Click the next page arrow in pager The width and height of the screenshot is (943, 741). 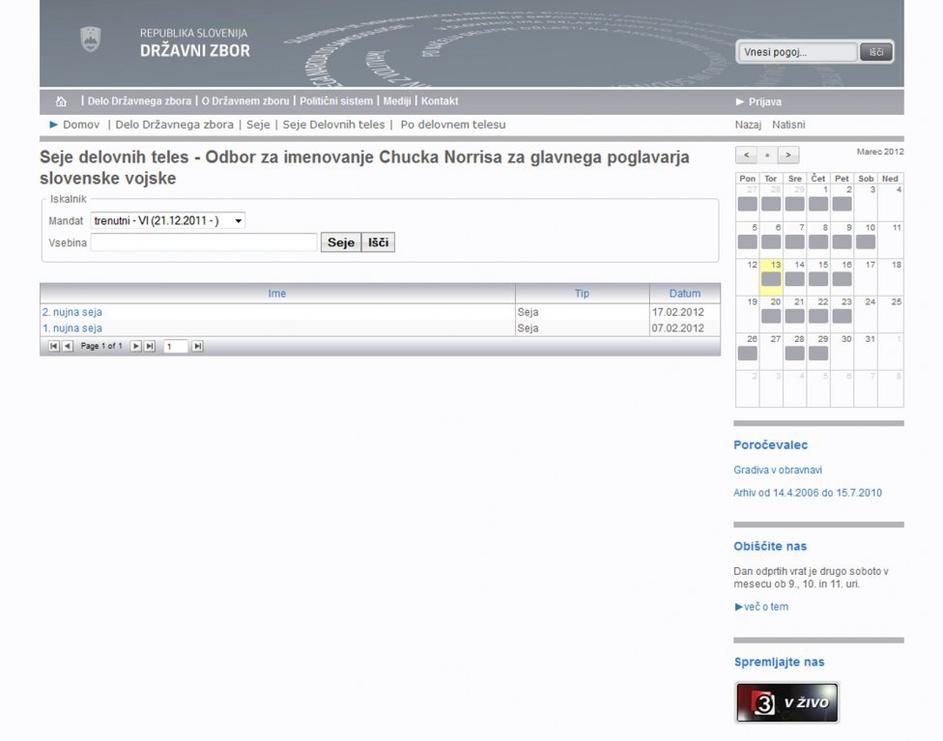[x=136, y=346]
